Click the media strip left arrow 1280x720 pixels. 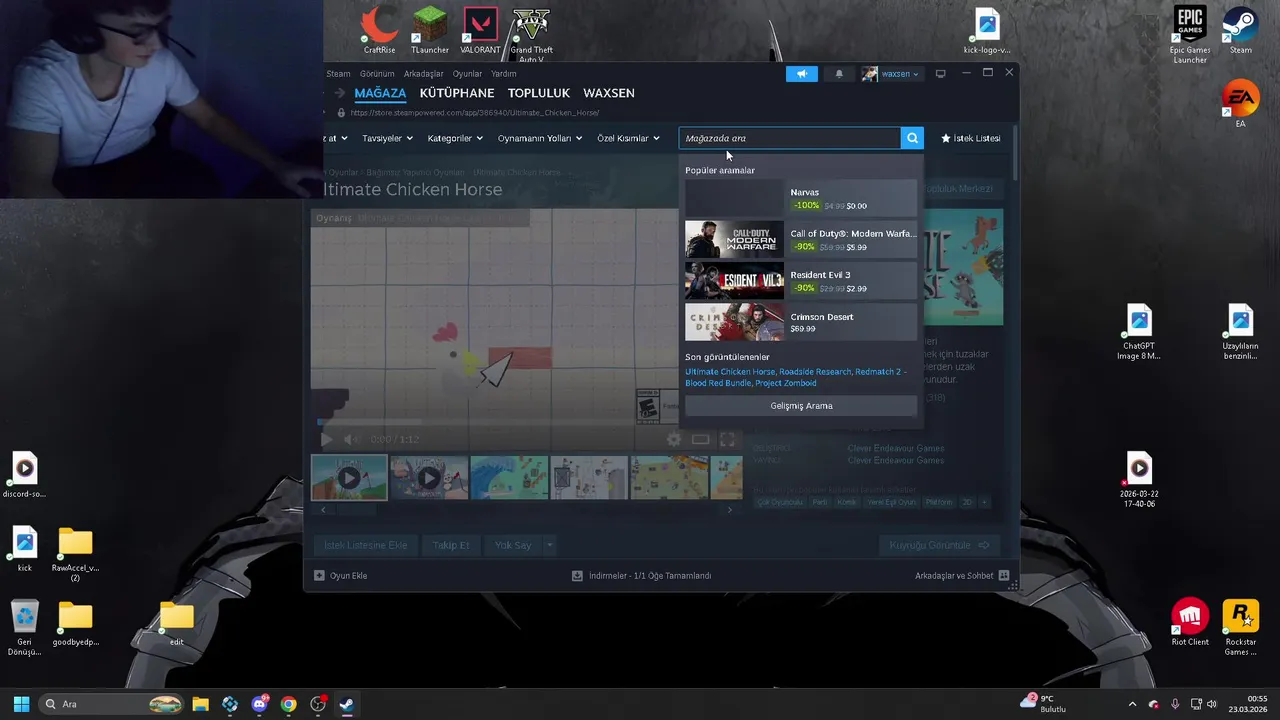point(323,510)
